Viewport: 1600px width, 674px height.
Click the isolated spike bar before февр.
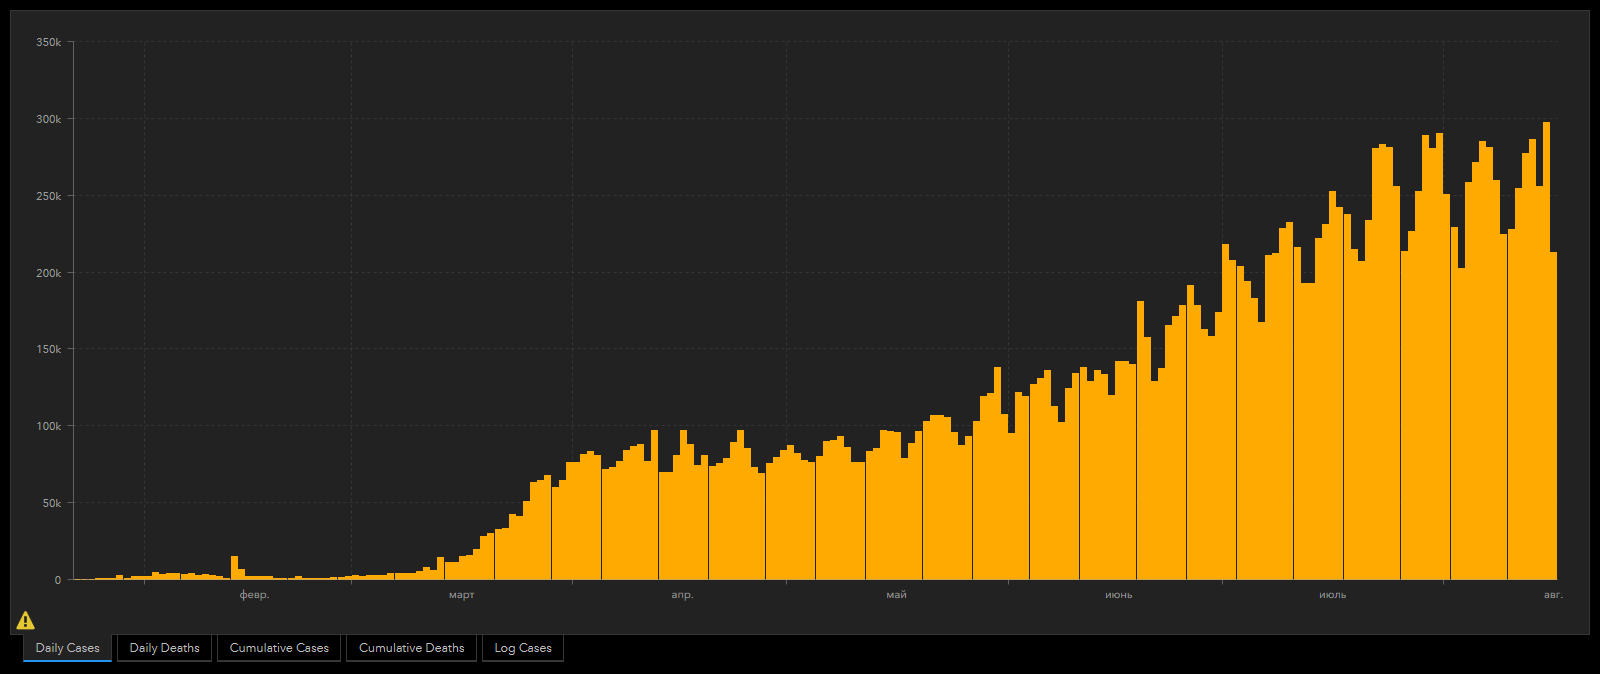coord(234,567)
